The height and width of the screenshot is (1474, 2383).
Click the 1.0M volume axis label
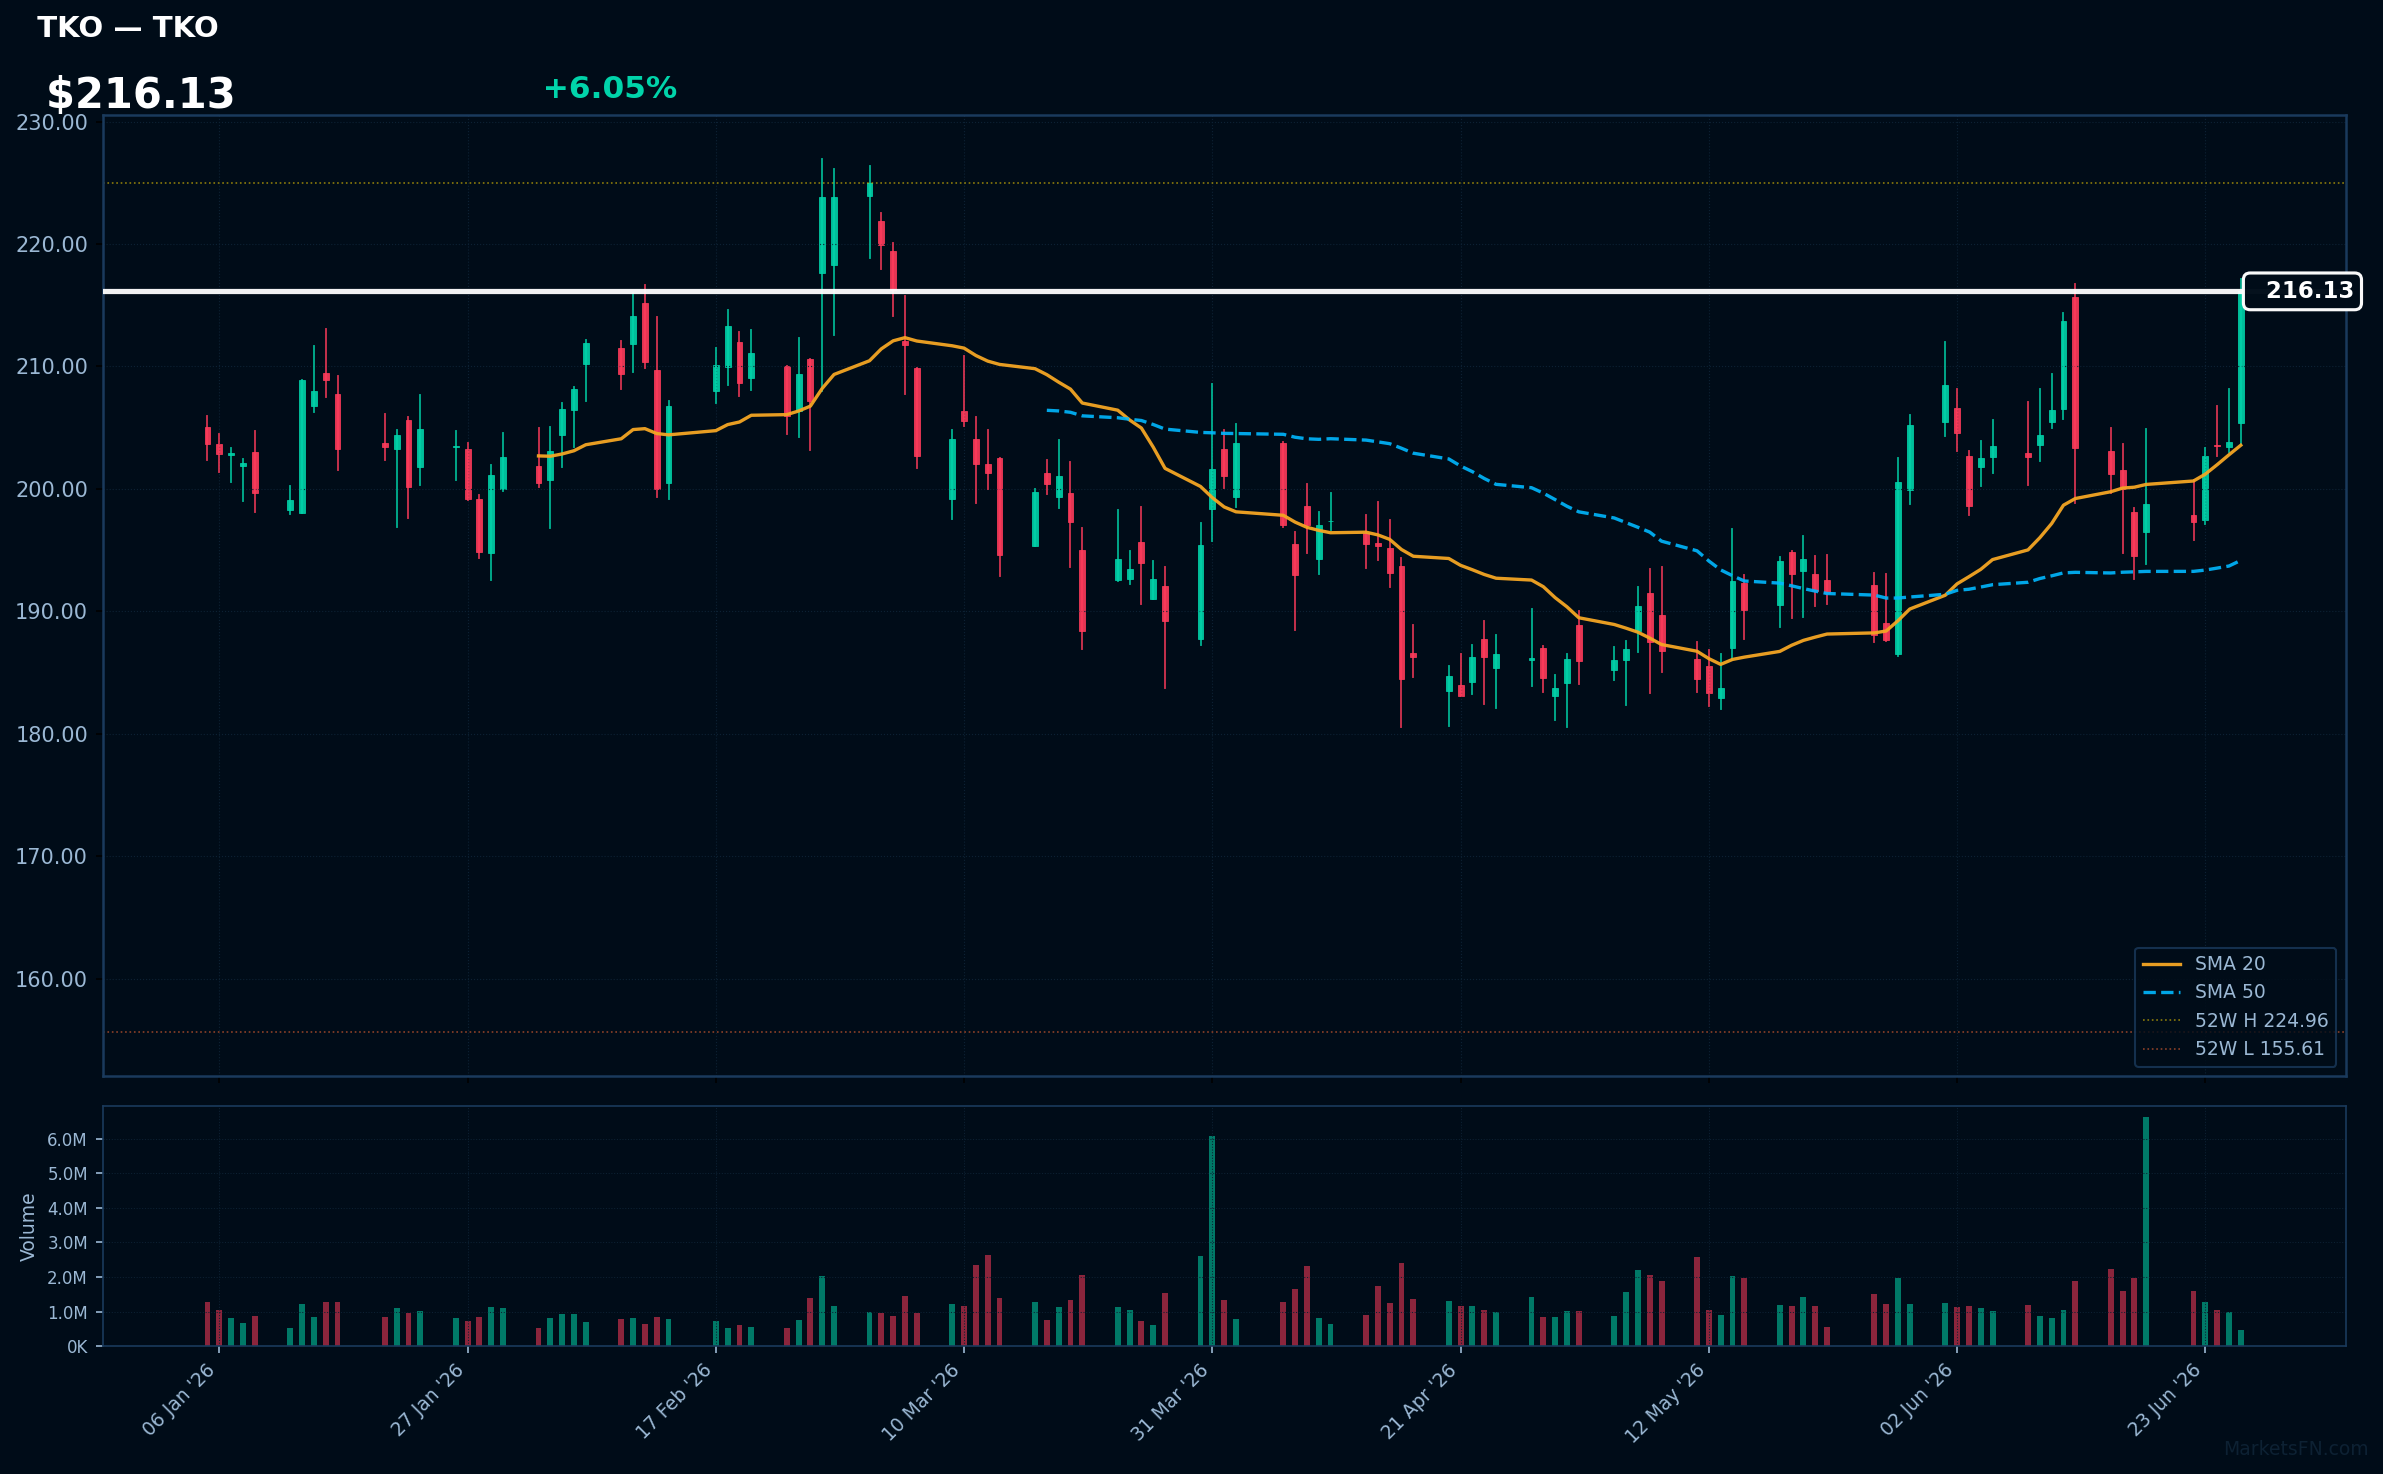point(67,1312)
